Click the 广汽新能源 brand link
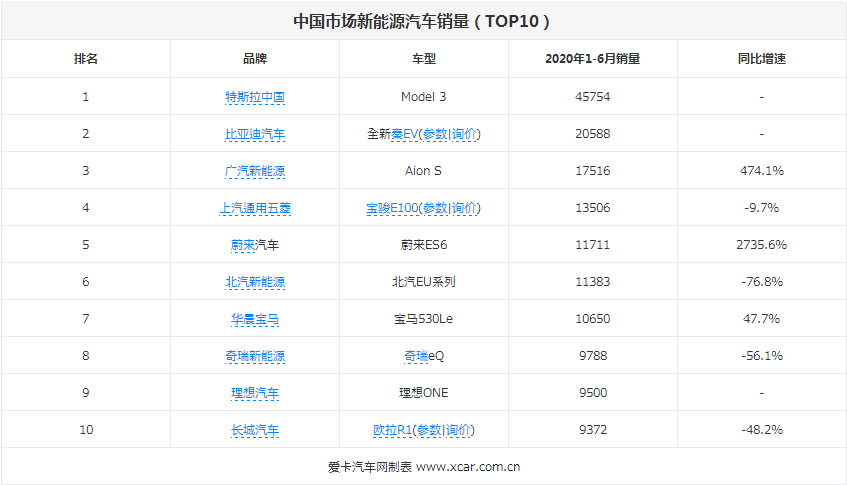The width and height of the screenshot is (847, 485). (x=255, y=171)
